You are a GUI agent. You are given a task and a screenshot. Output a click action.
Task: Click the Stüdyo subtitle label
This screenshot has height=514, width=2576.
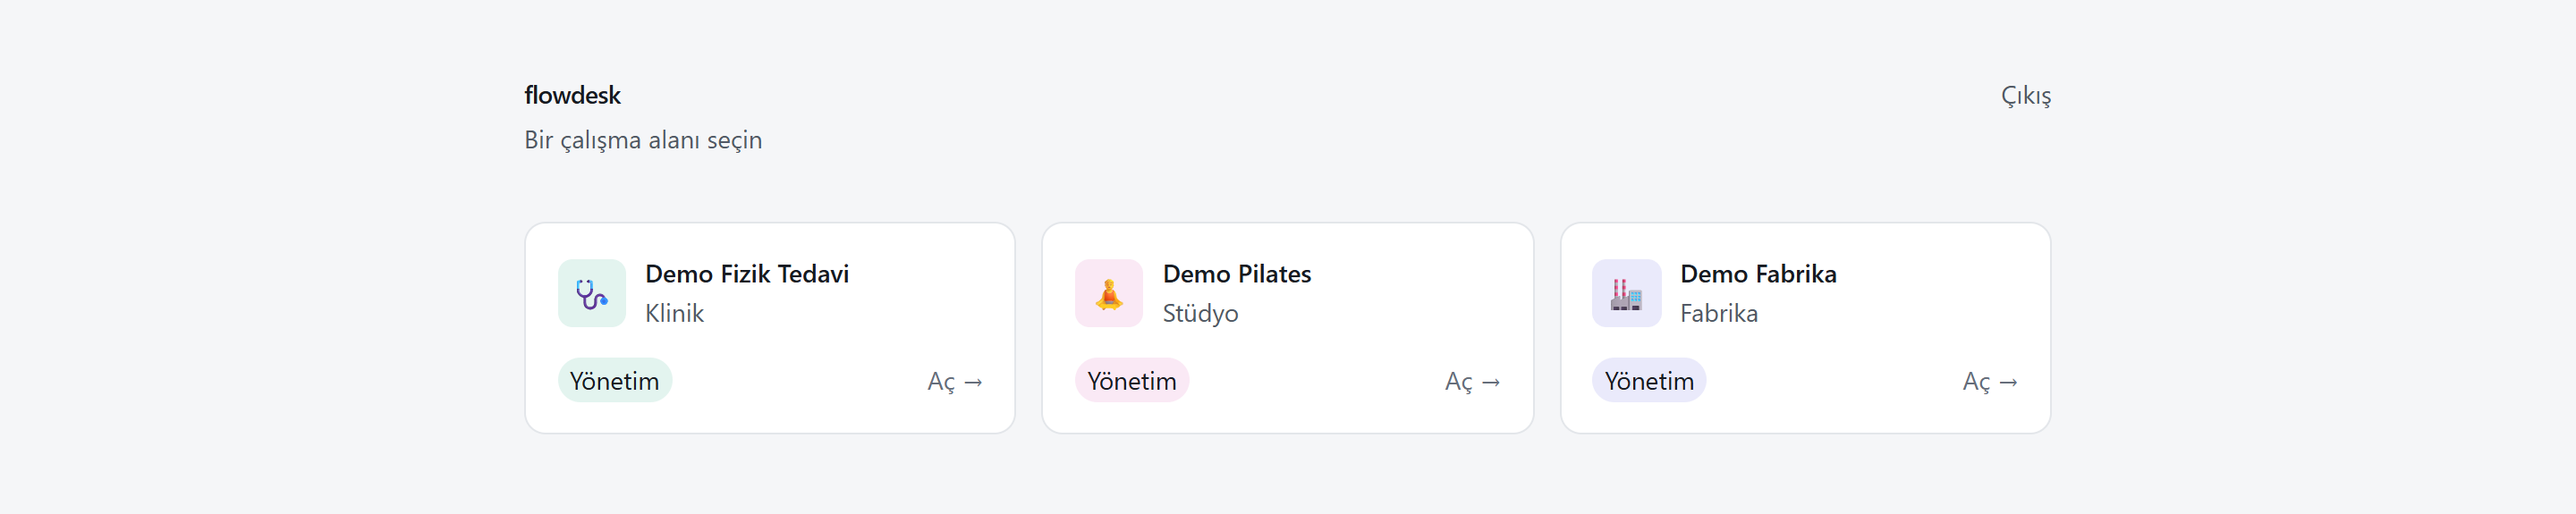coord(1200,313)
